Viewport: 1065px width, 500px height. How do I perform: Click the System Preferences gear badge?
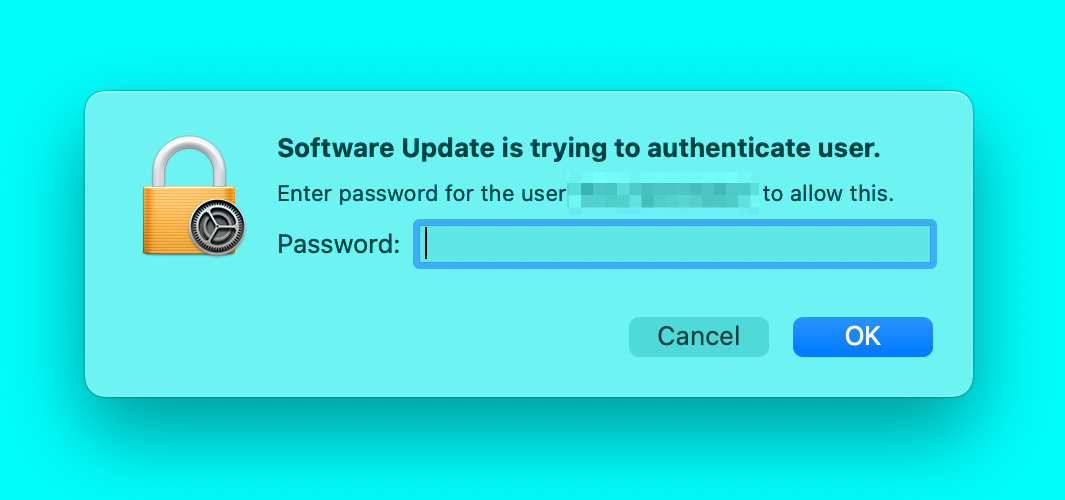pyautogui.click(x=217, y=228)
